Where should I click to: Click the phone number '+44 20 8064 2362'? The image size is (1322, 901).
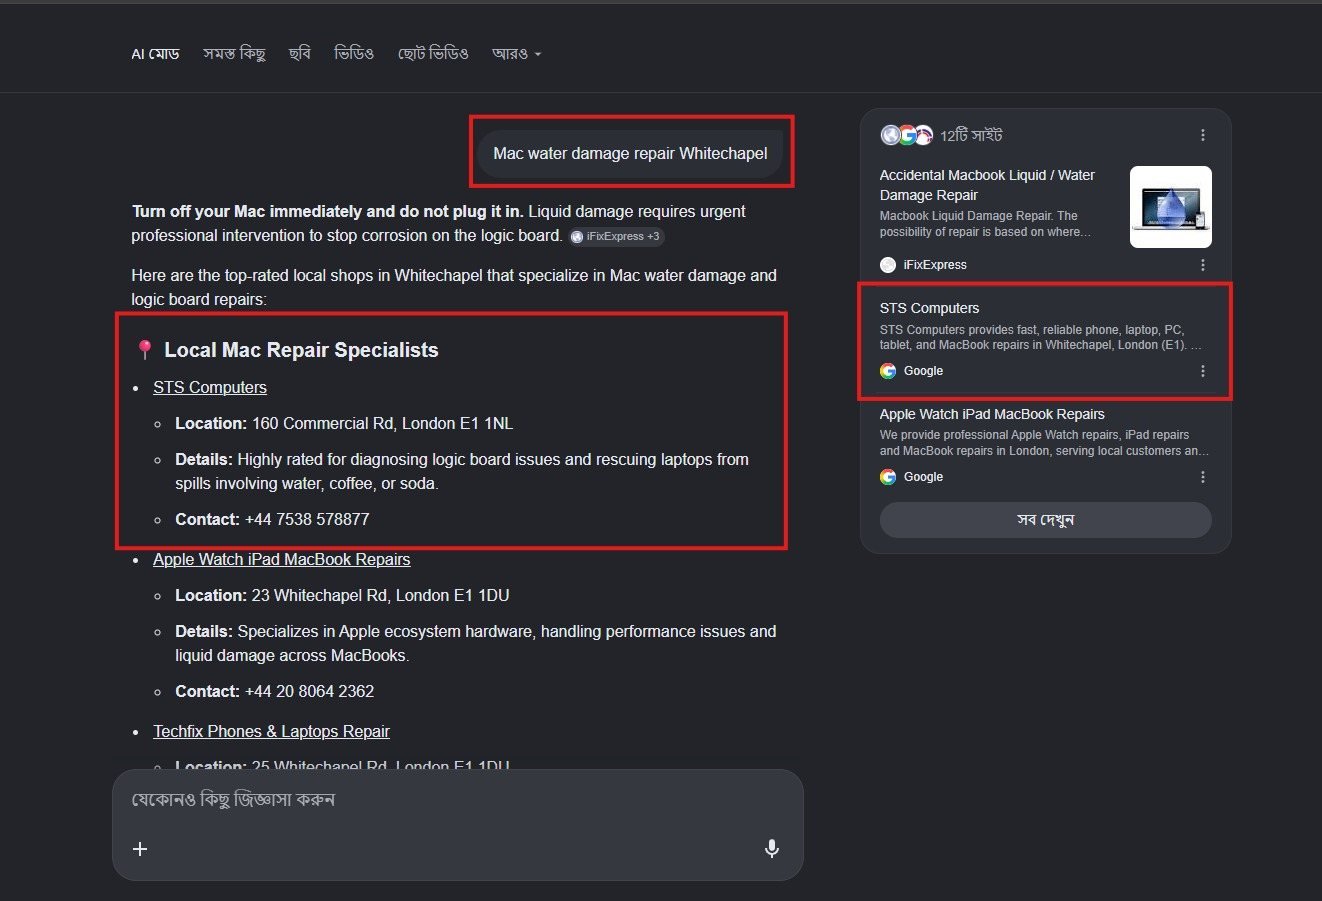pos(310,691)
